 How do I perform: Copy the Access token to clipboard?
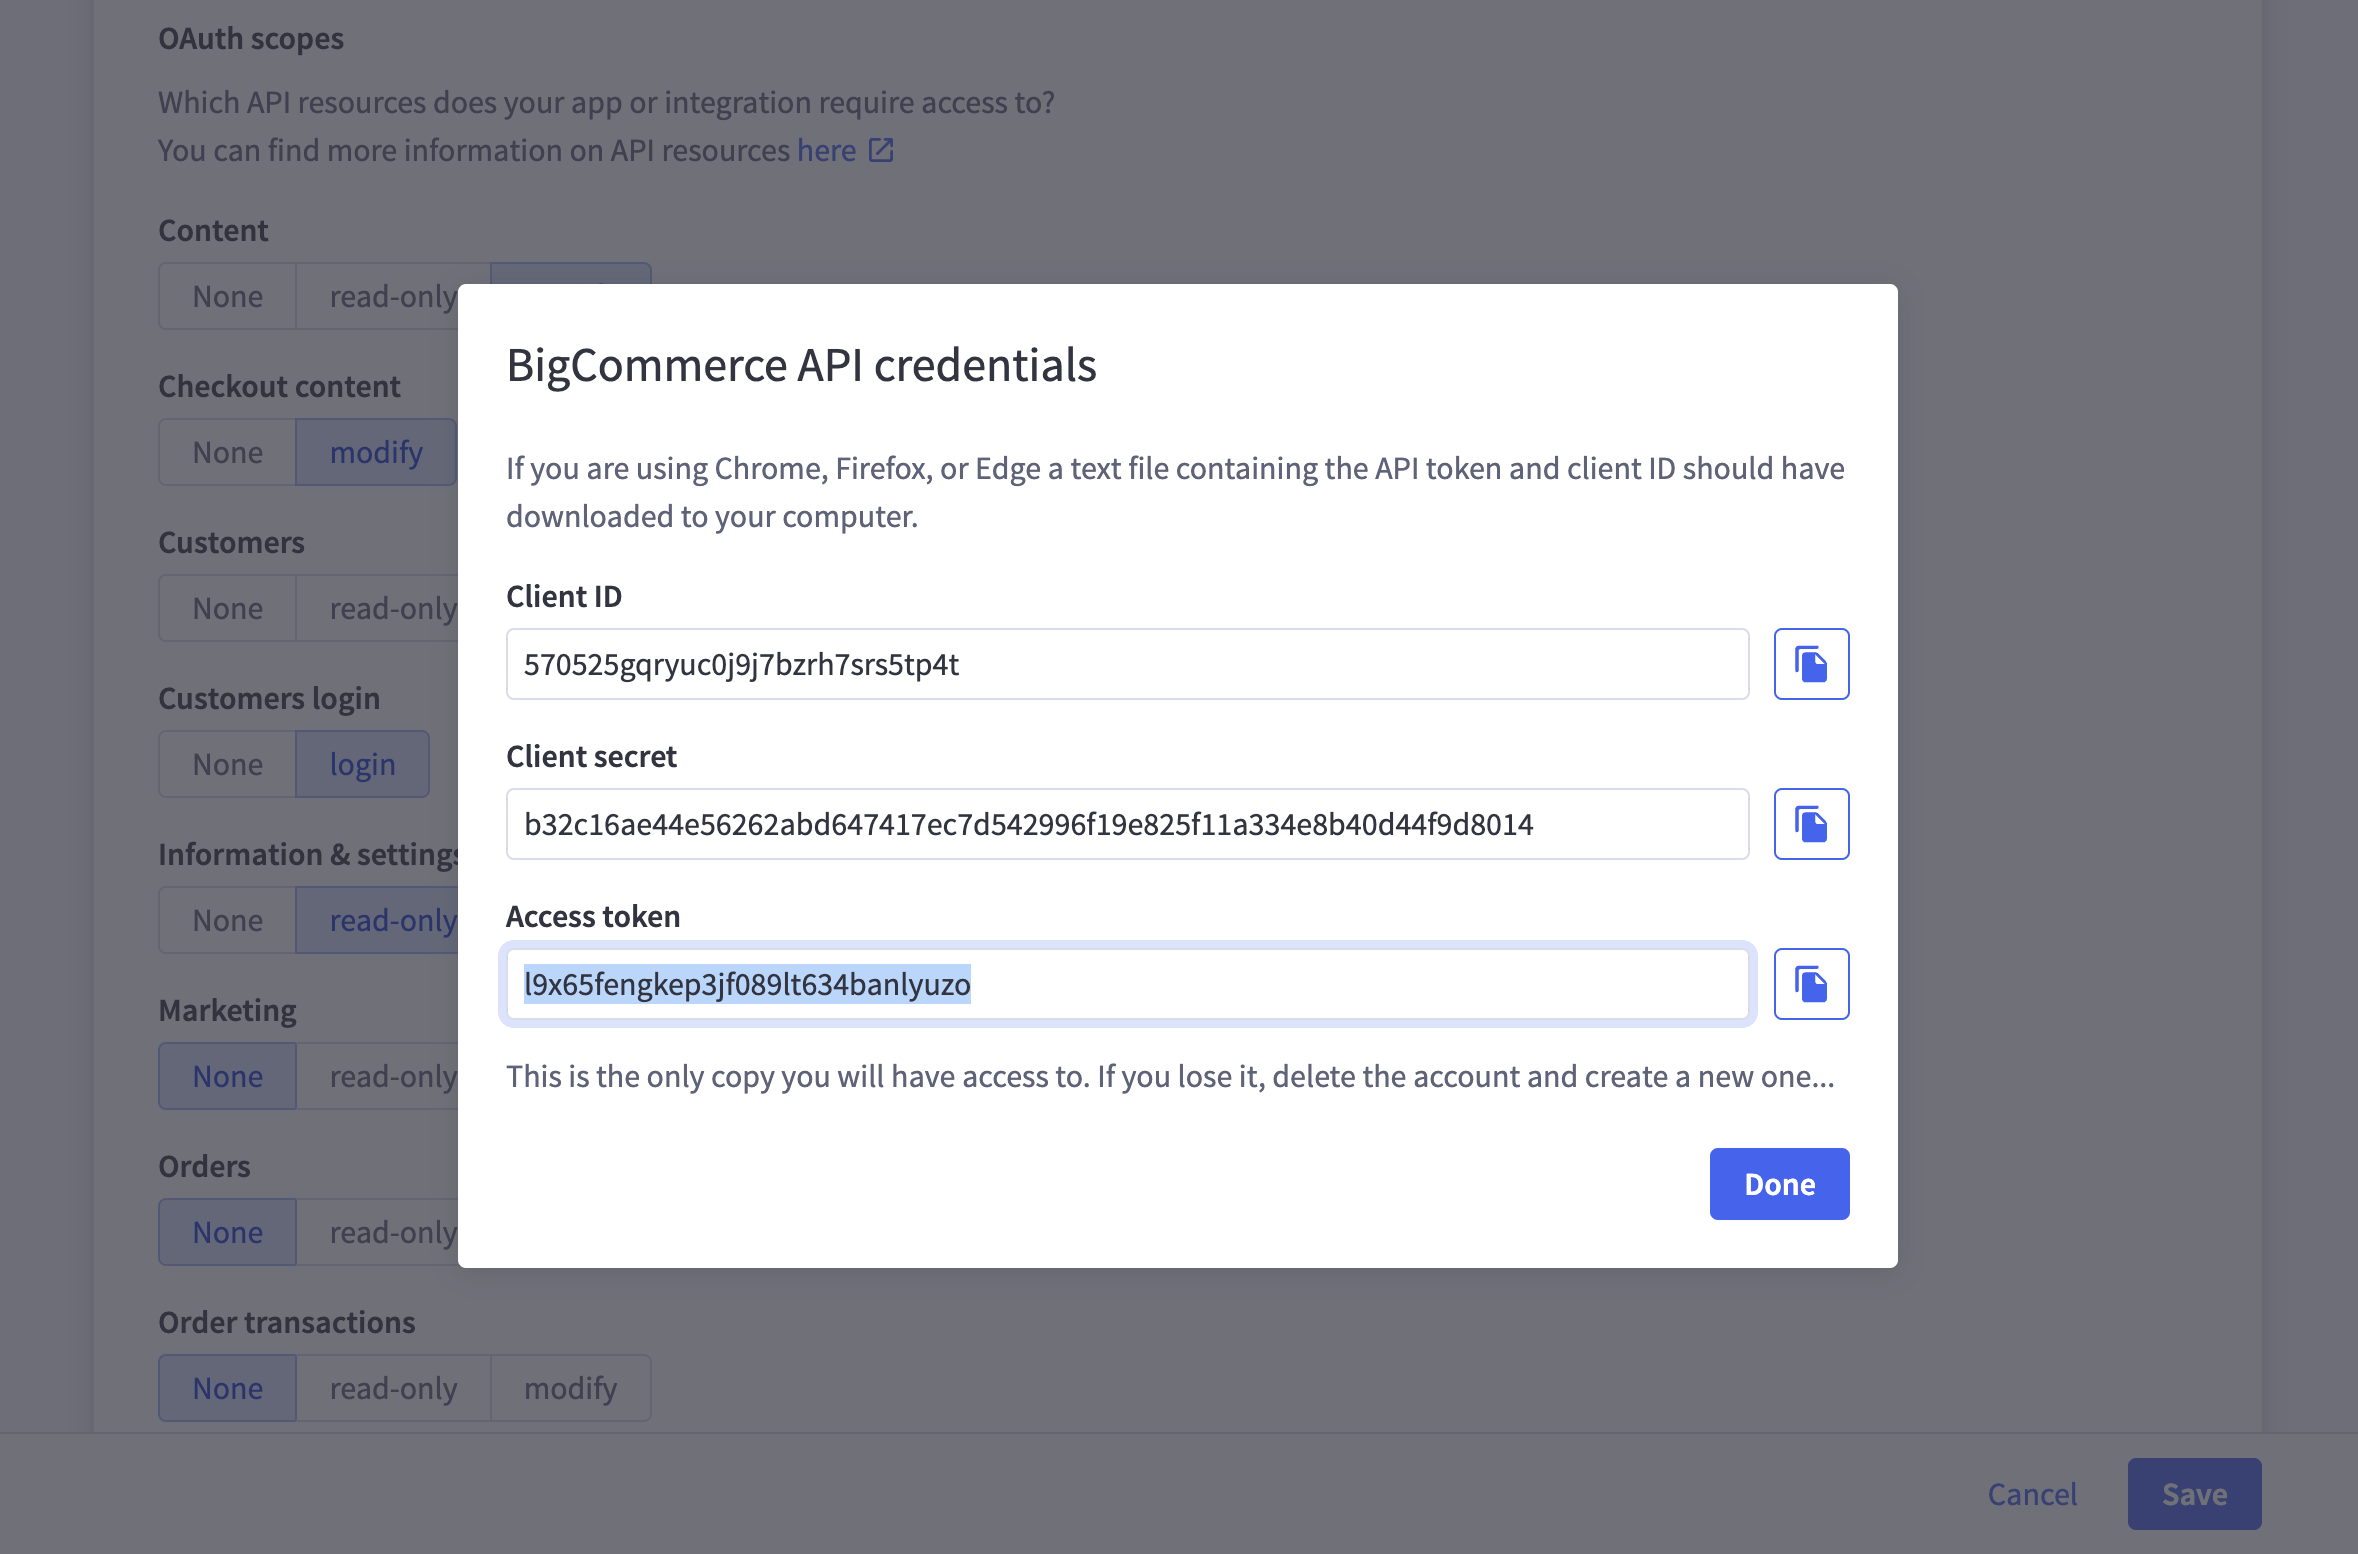tap(1811, 984)
